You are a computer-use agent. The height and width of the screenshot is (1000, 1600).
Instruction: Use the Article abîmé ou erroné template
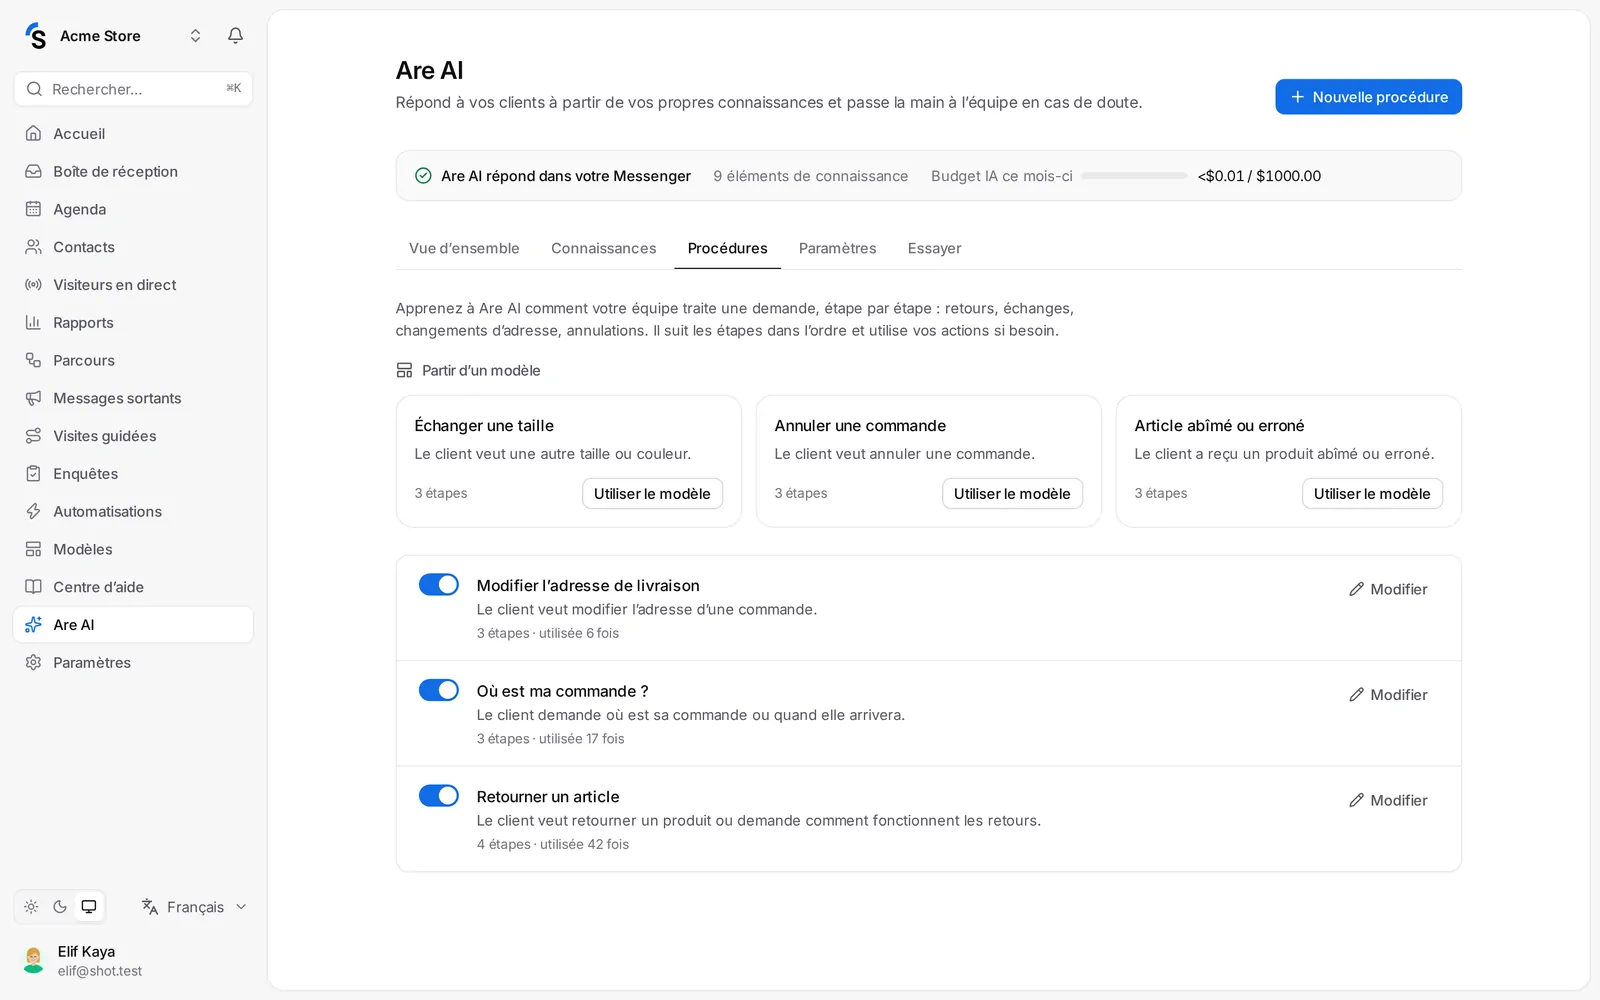(1372, 494)
